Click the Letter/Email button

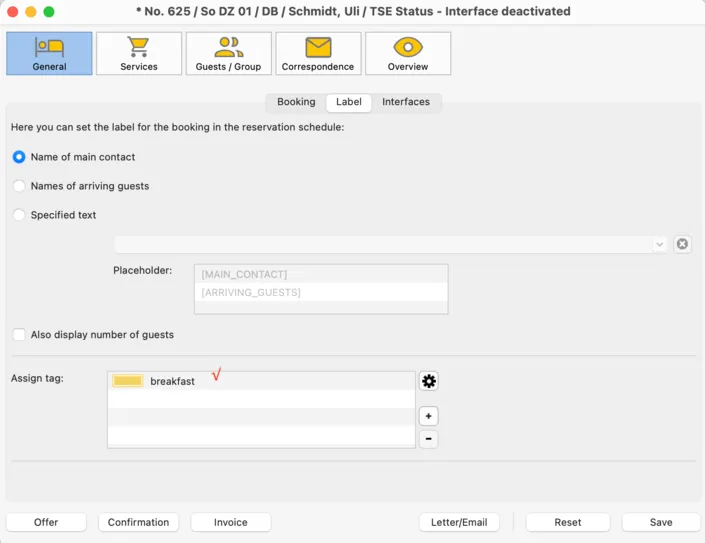click(459, 522)
